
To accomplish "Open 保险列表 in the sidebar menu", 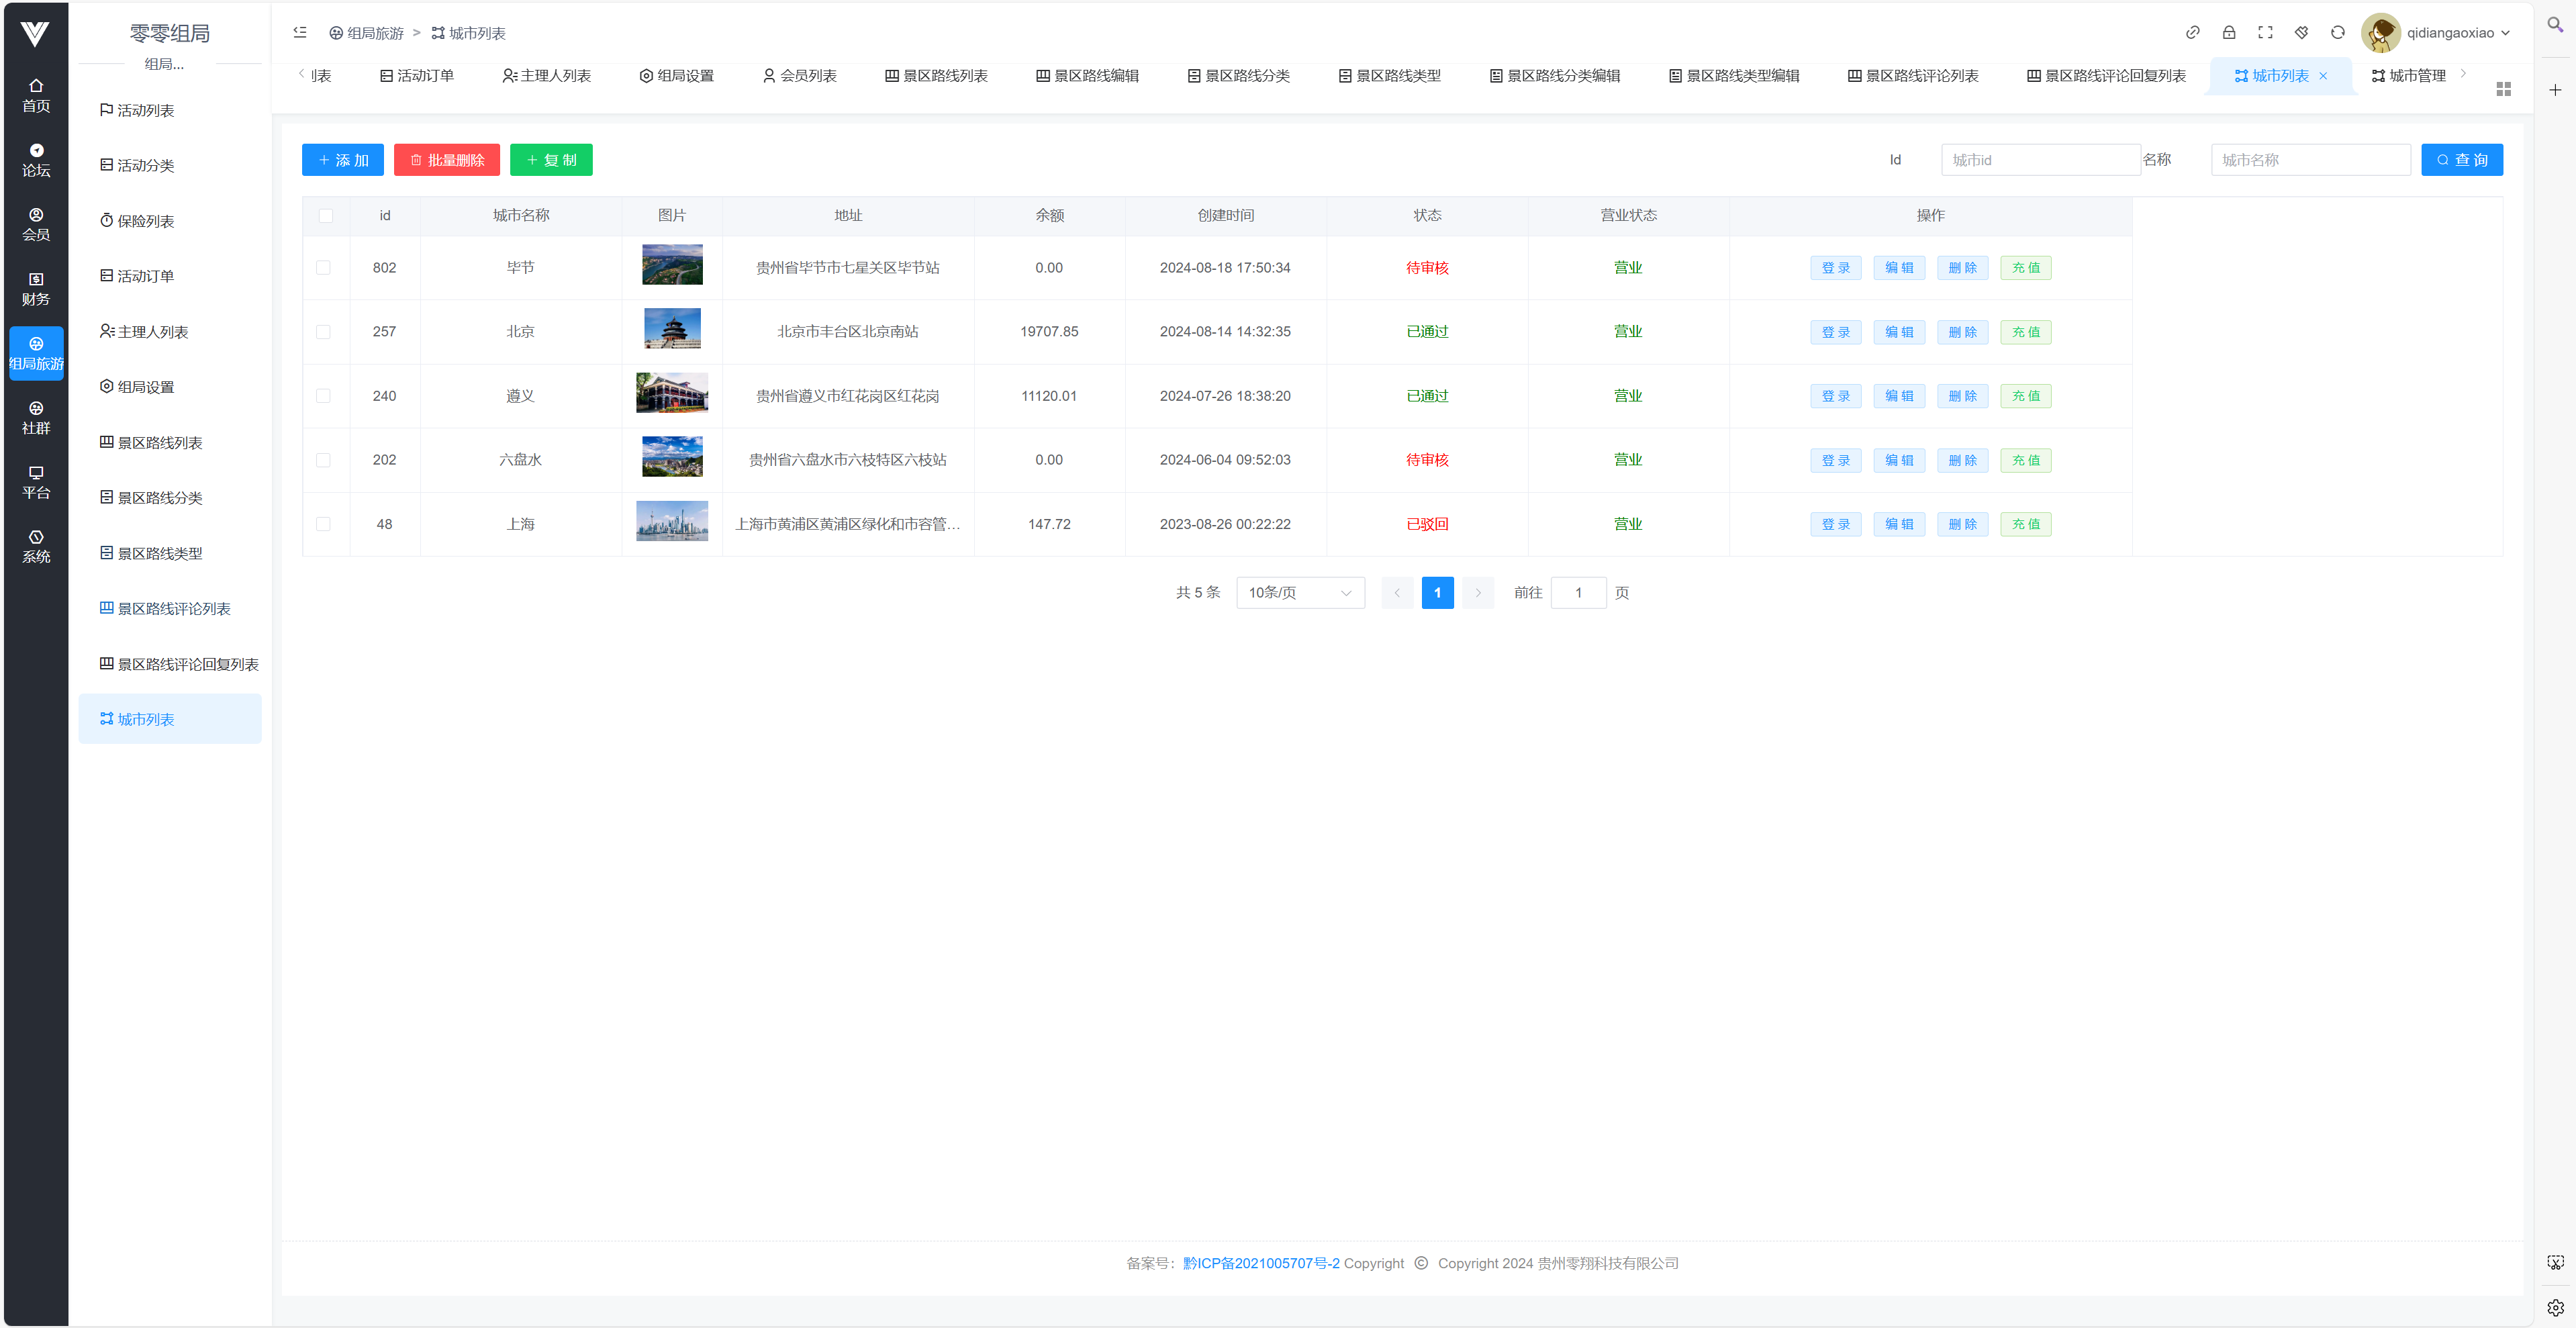I will (x=146, y=221).
